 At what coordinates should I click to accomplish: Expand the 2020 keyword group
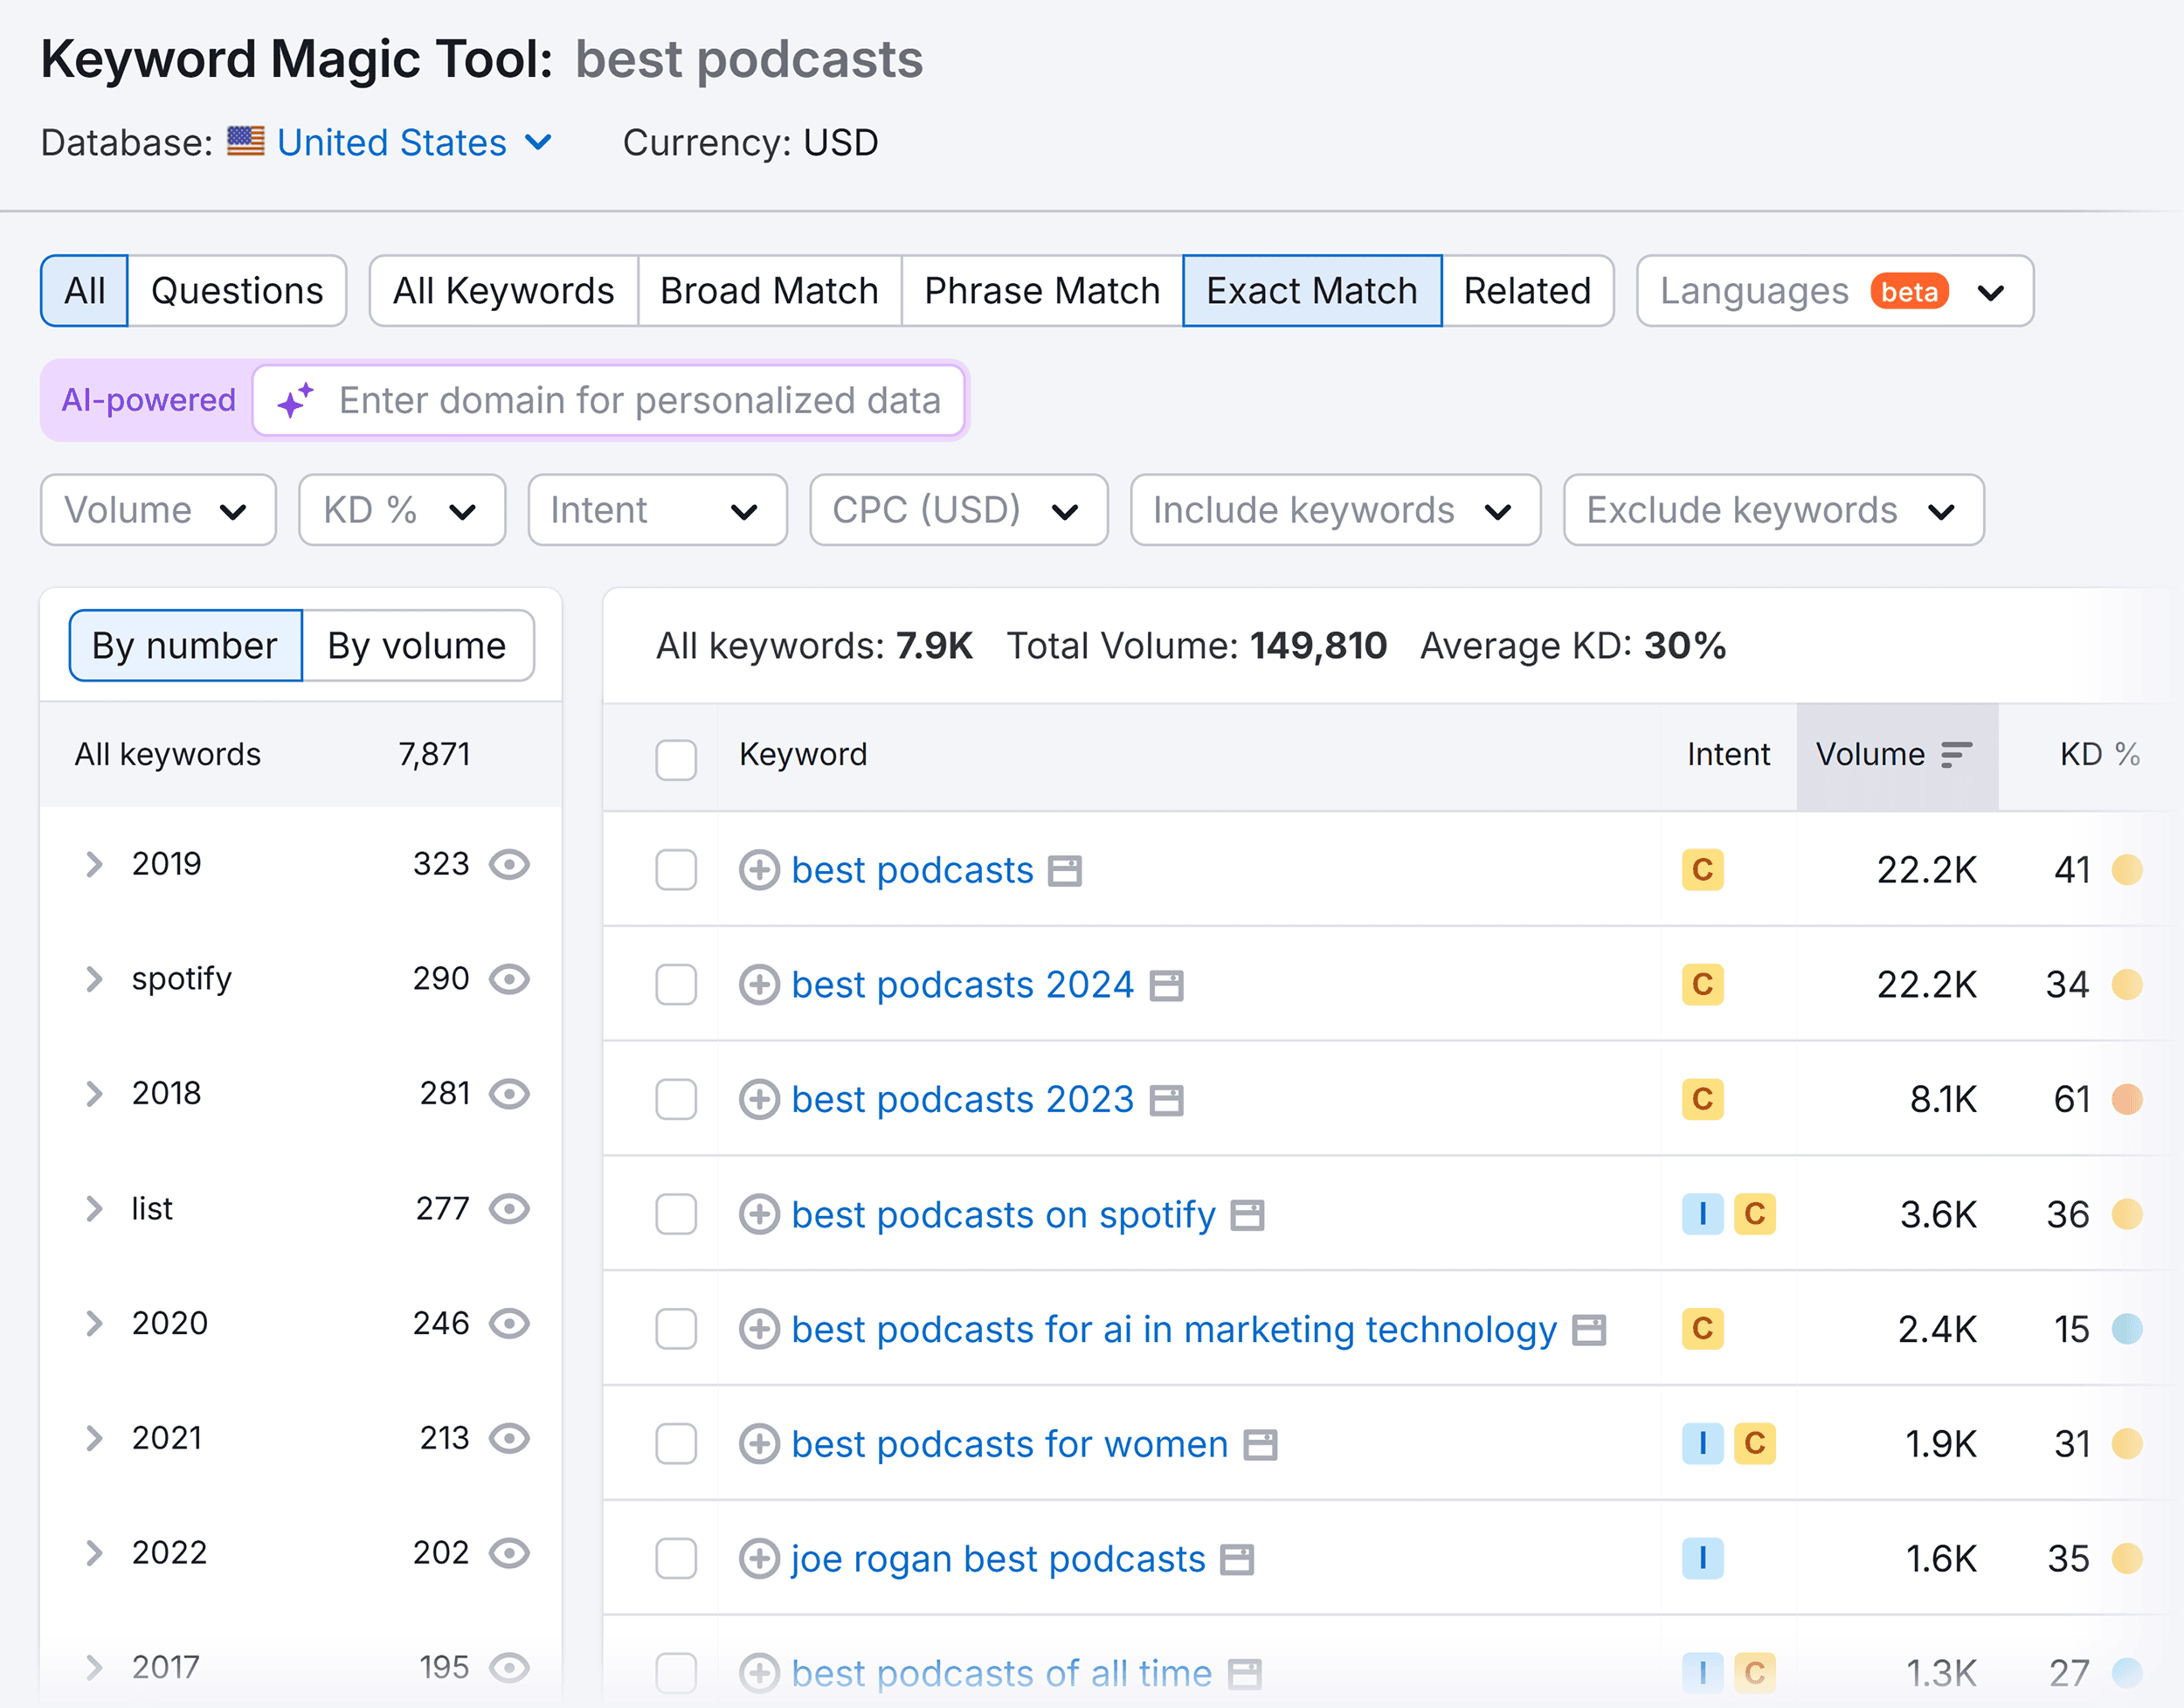point(94,1324)
